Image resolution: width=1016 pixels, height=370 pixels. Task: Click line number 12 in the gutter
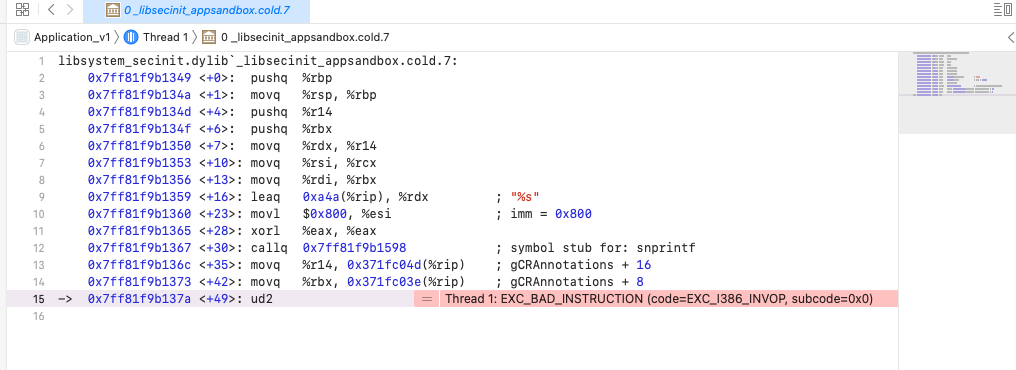41,248
